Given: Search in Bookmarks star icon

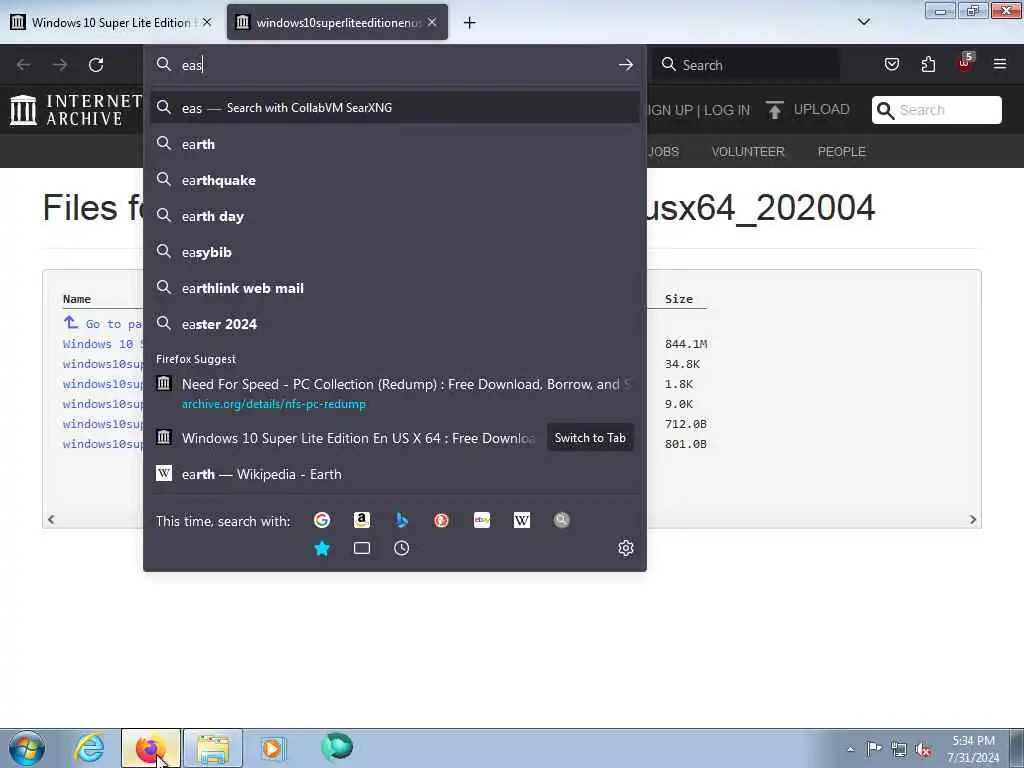Looking at the screenshot, I should coord(321,549).
